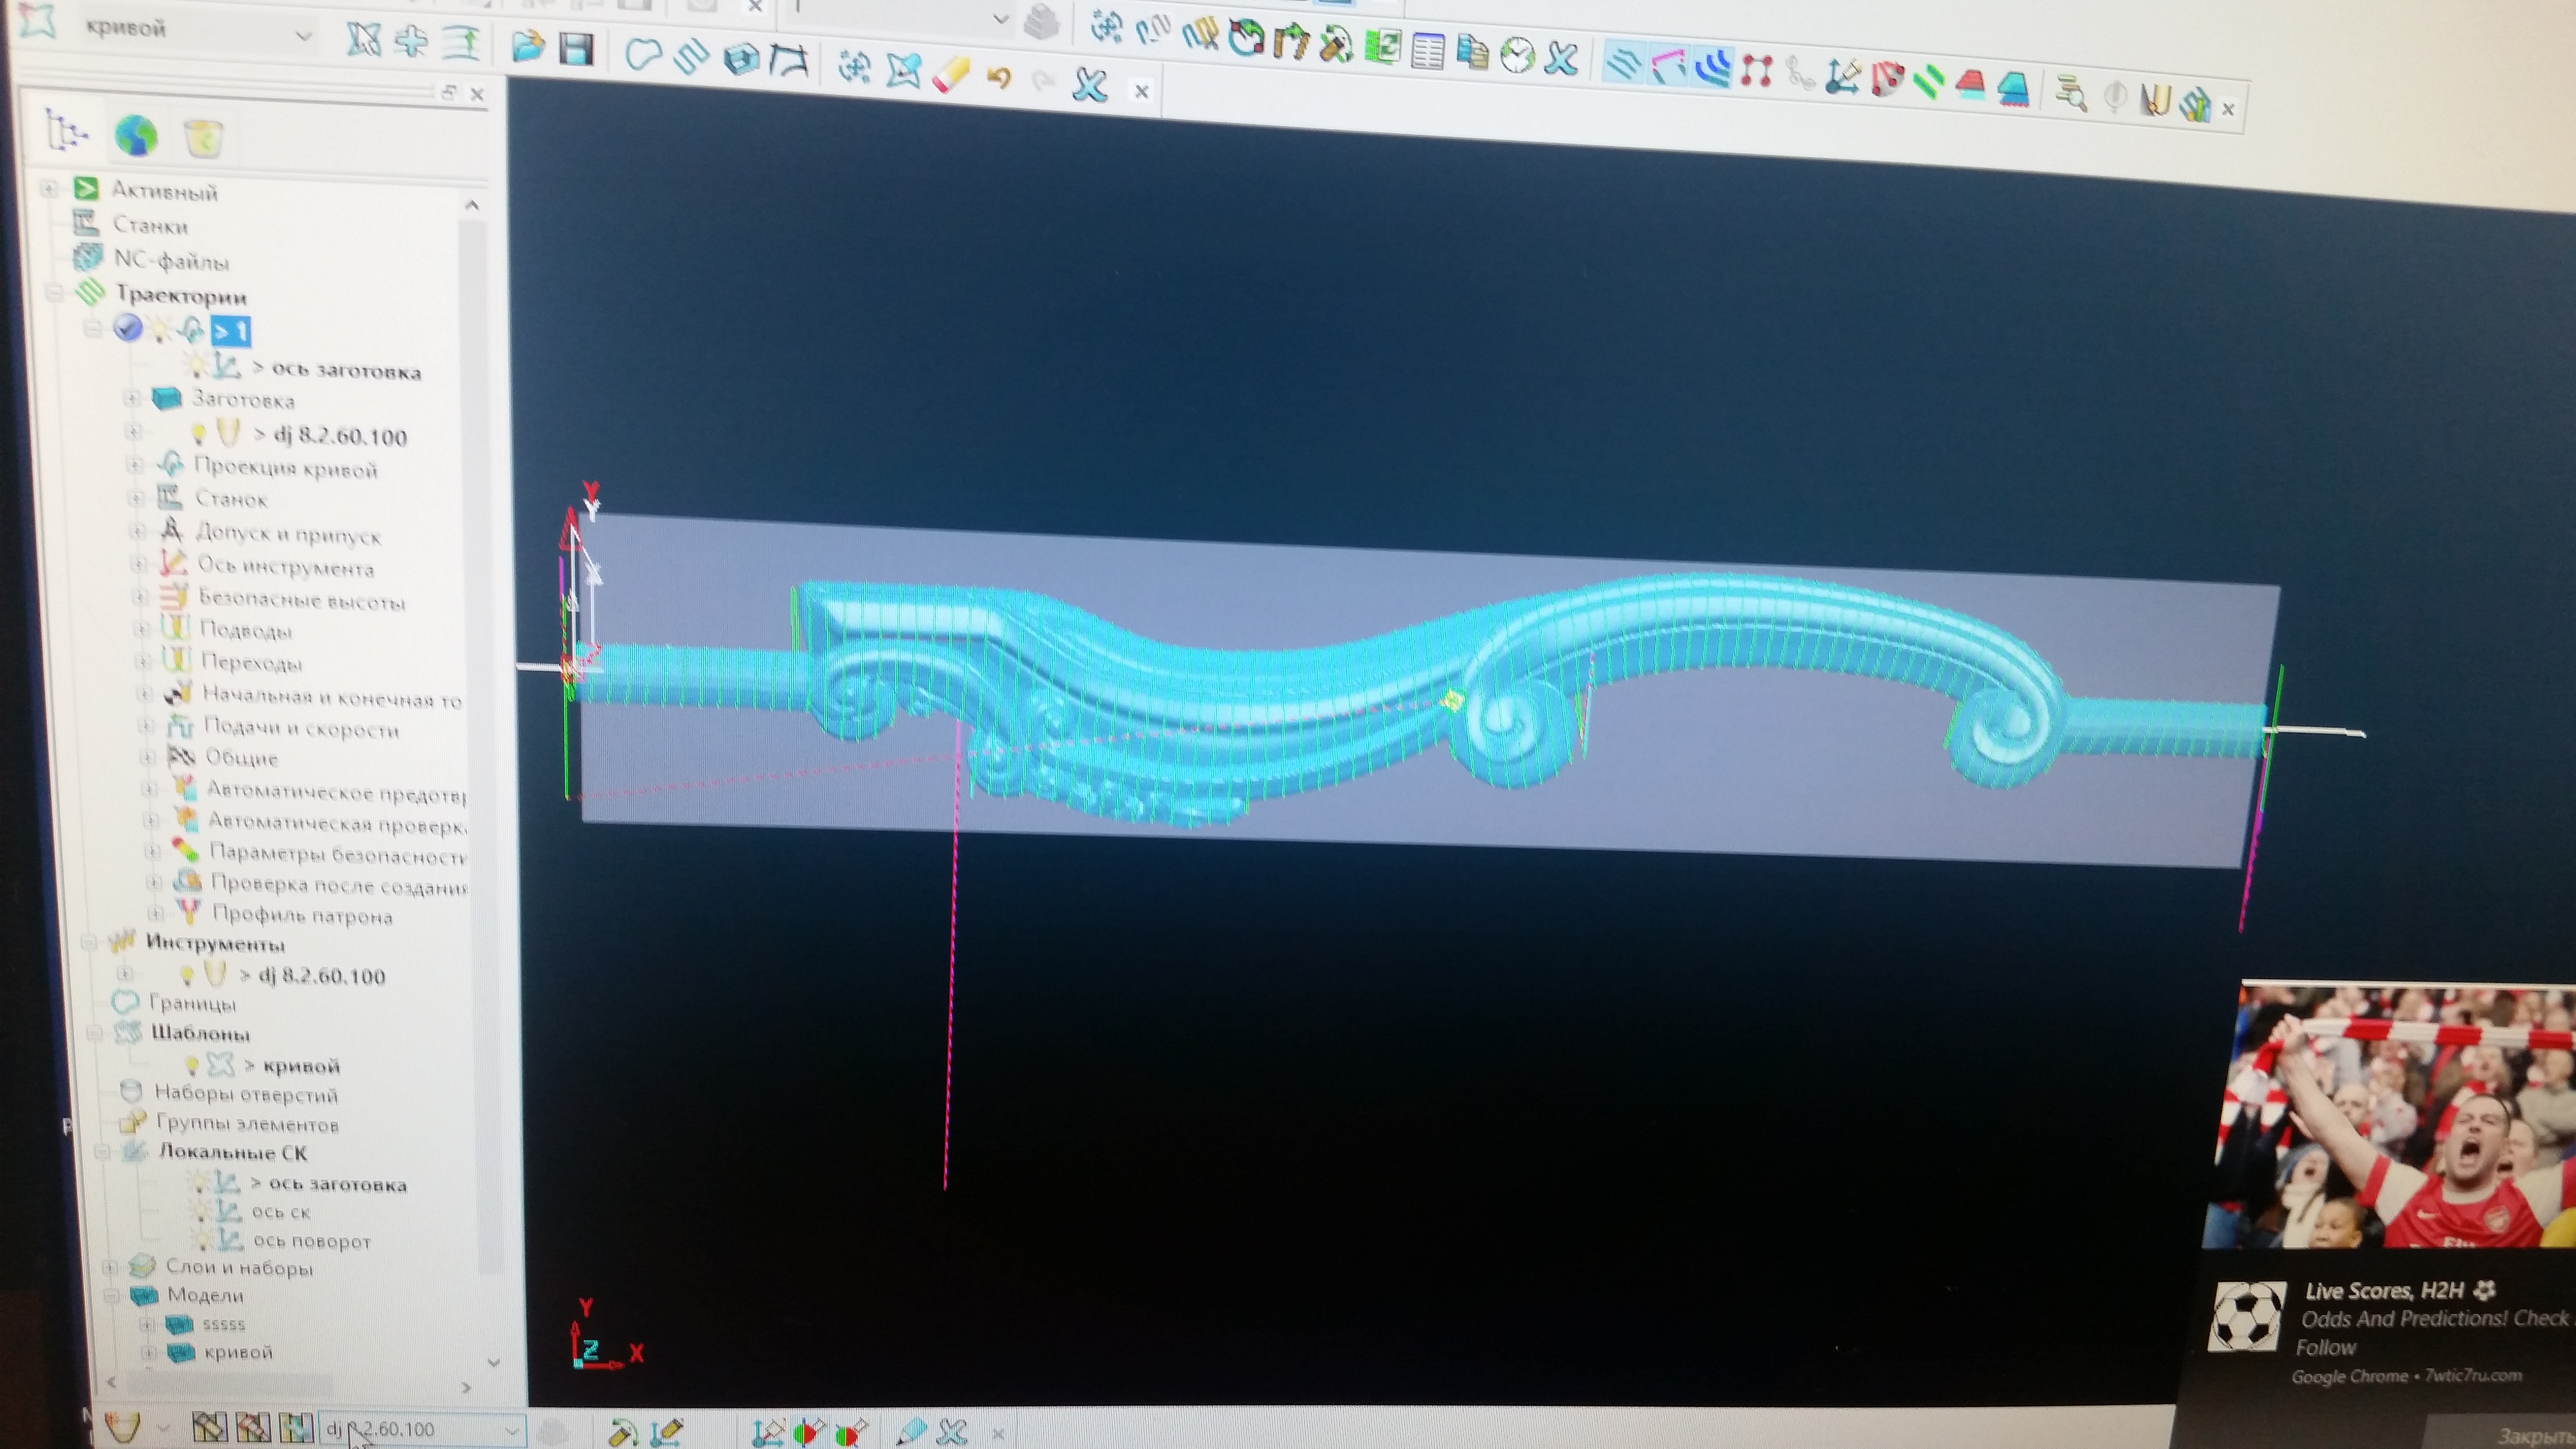The width and height of the screenshot is (2576, 1449).
Task: Select Подачи и скорости tree item
Action: click(301, 728)
